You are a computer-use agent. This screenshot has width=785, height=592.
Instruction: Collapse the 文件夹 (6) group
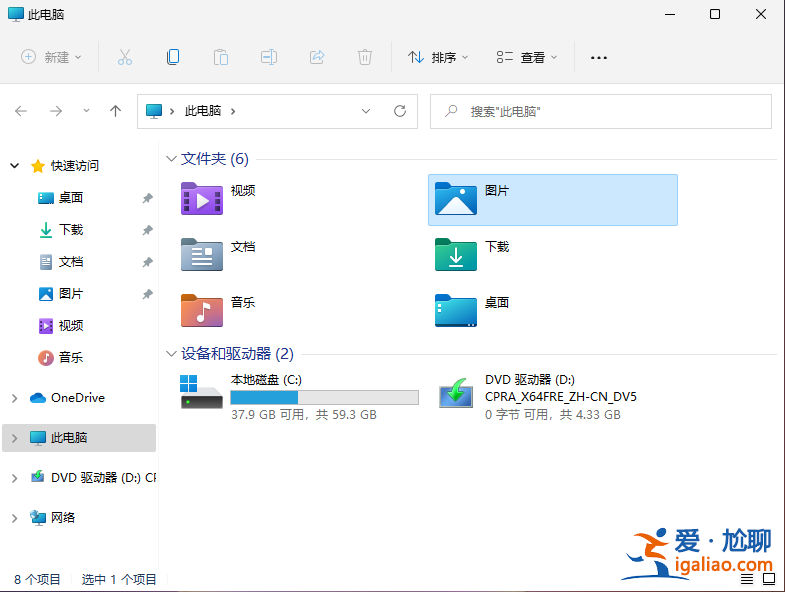coord(171,159)
